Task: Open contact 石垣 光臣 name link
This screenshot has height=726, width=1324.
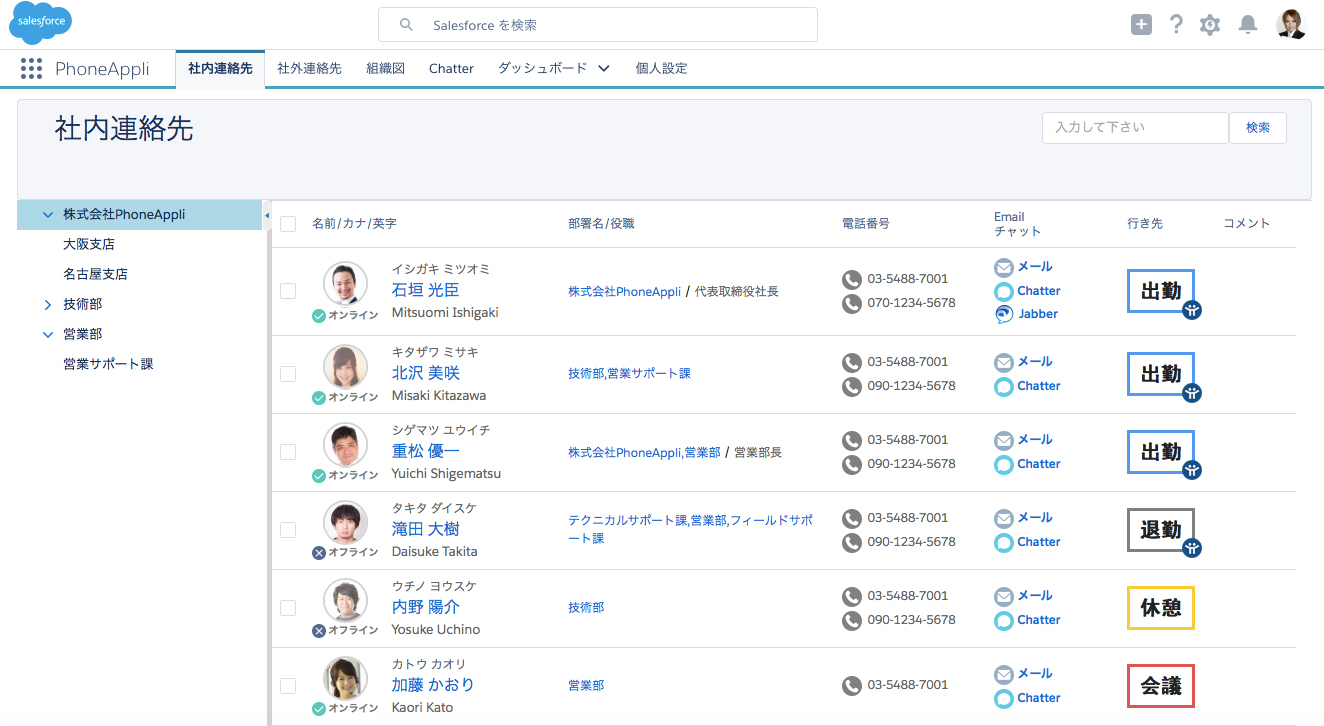Action: point(426,291)
